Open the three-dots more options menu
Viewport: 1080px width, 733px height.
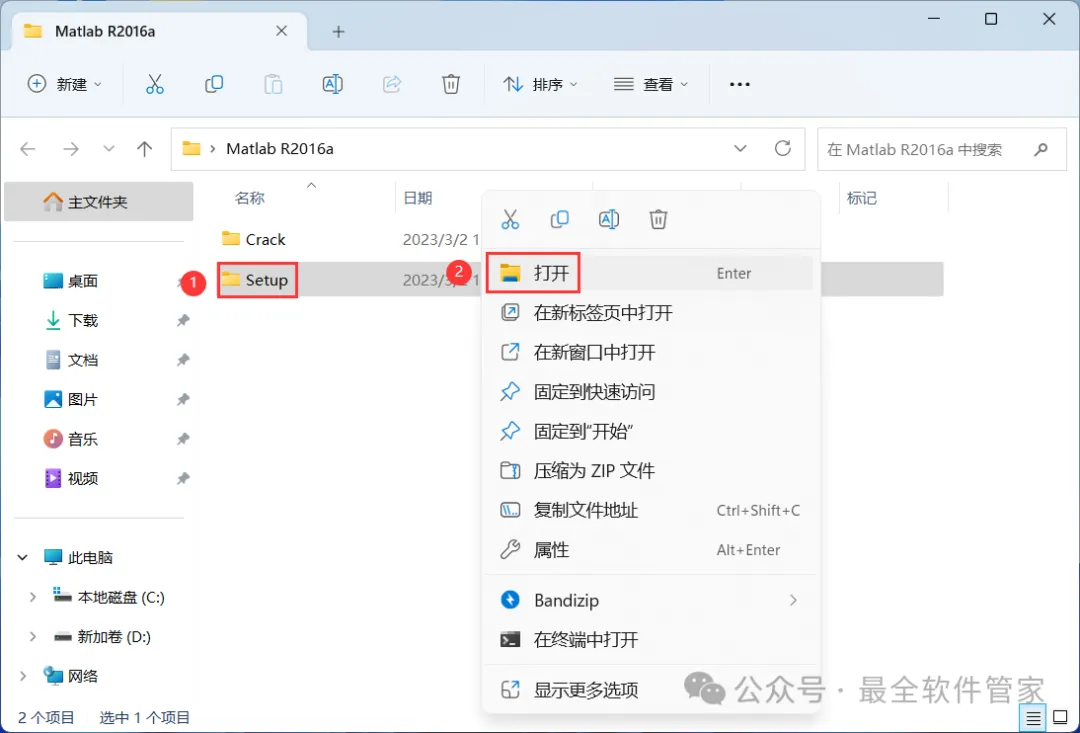pos(740,84)
